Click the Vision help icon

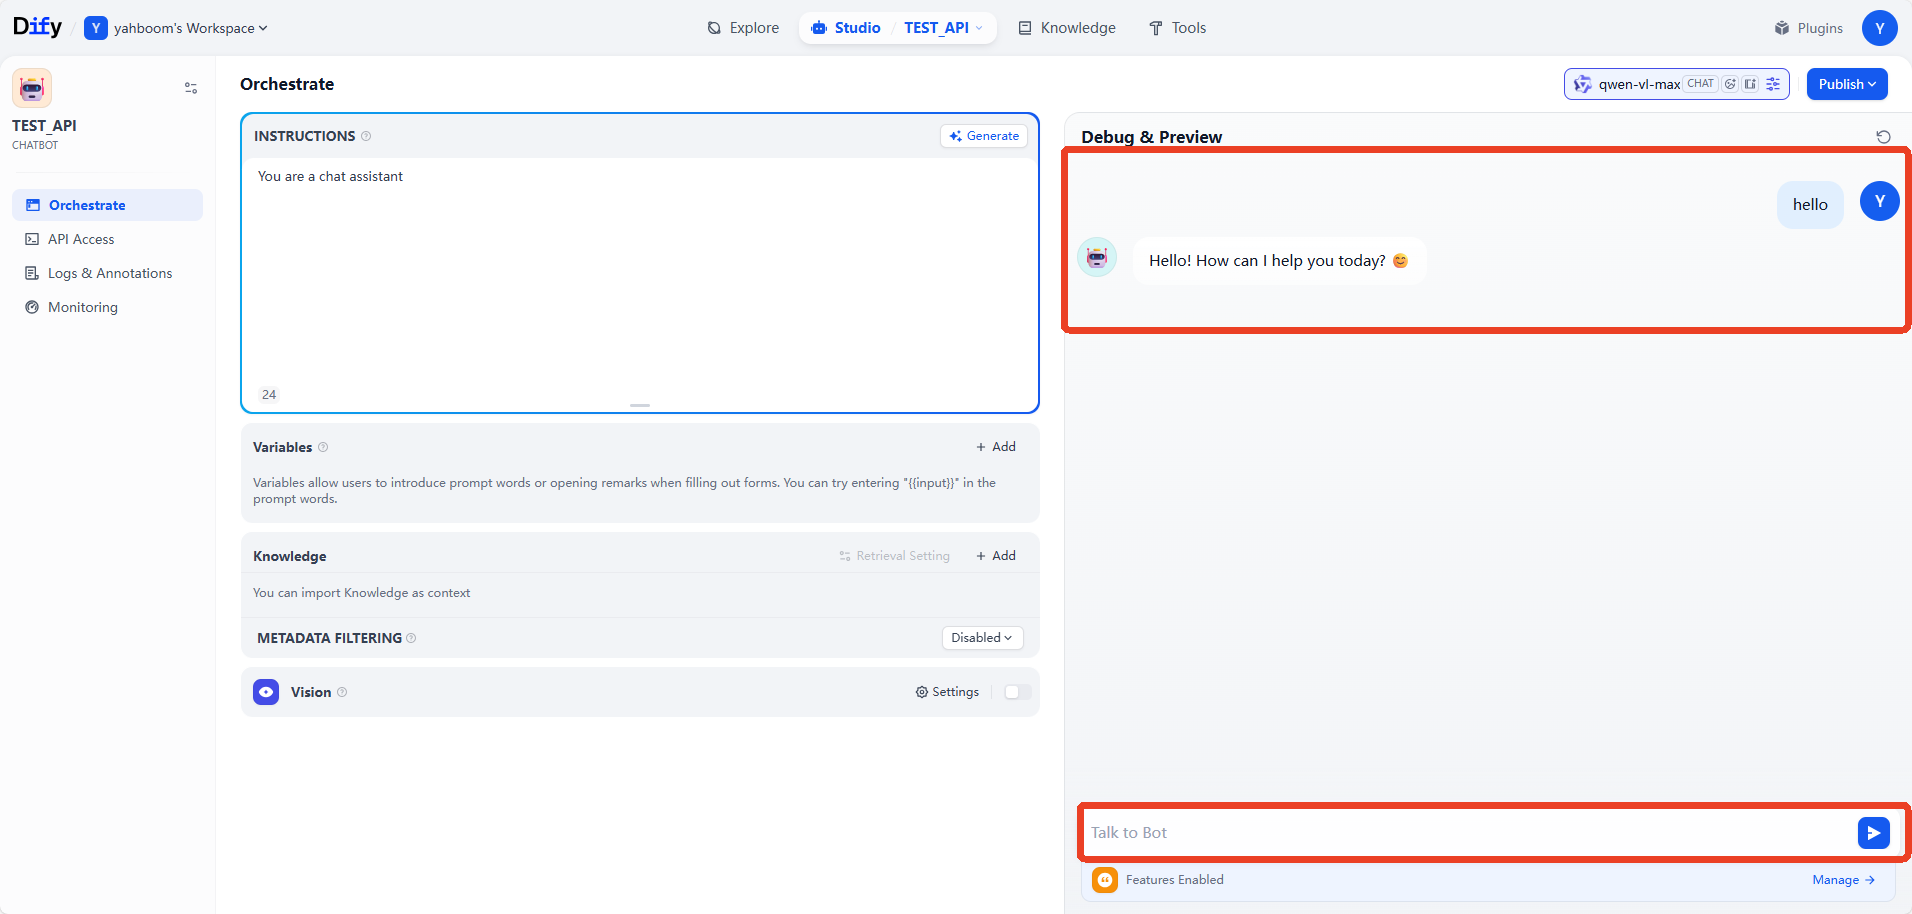point(342,692)
